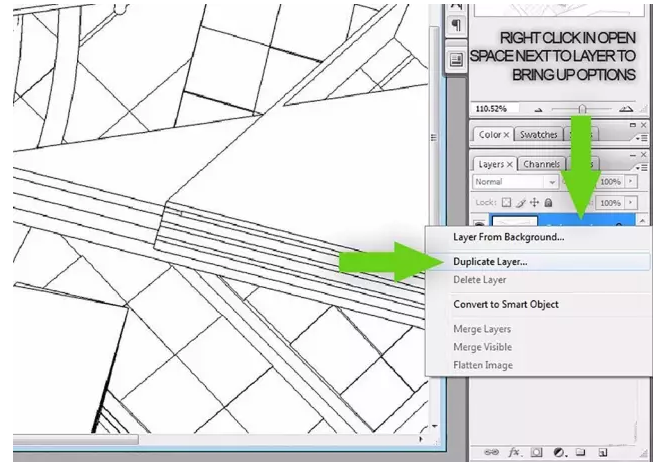Click the Fill 100% field
Screen dimensions: 659x469
[x=610, y=203]
